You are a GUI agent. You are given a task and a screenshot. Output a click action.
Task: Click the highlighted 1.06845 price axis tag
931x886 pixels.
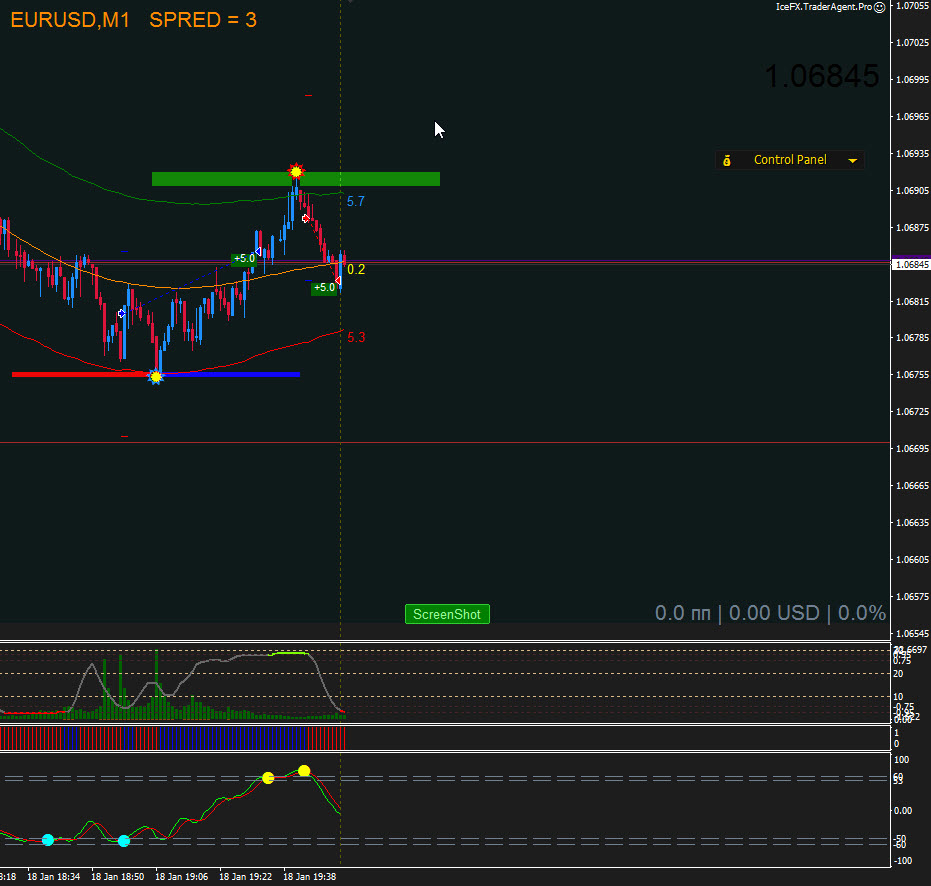coord(911,264)
